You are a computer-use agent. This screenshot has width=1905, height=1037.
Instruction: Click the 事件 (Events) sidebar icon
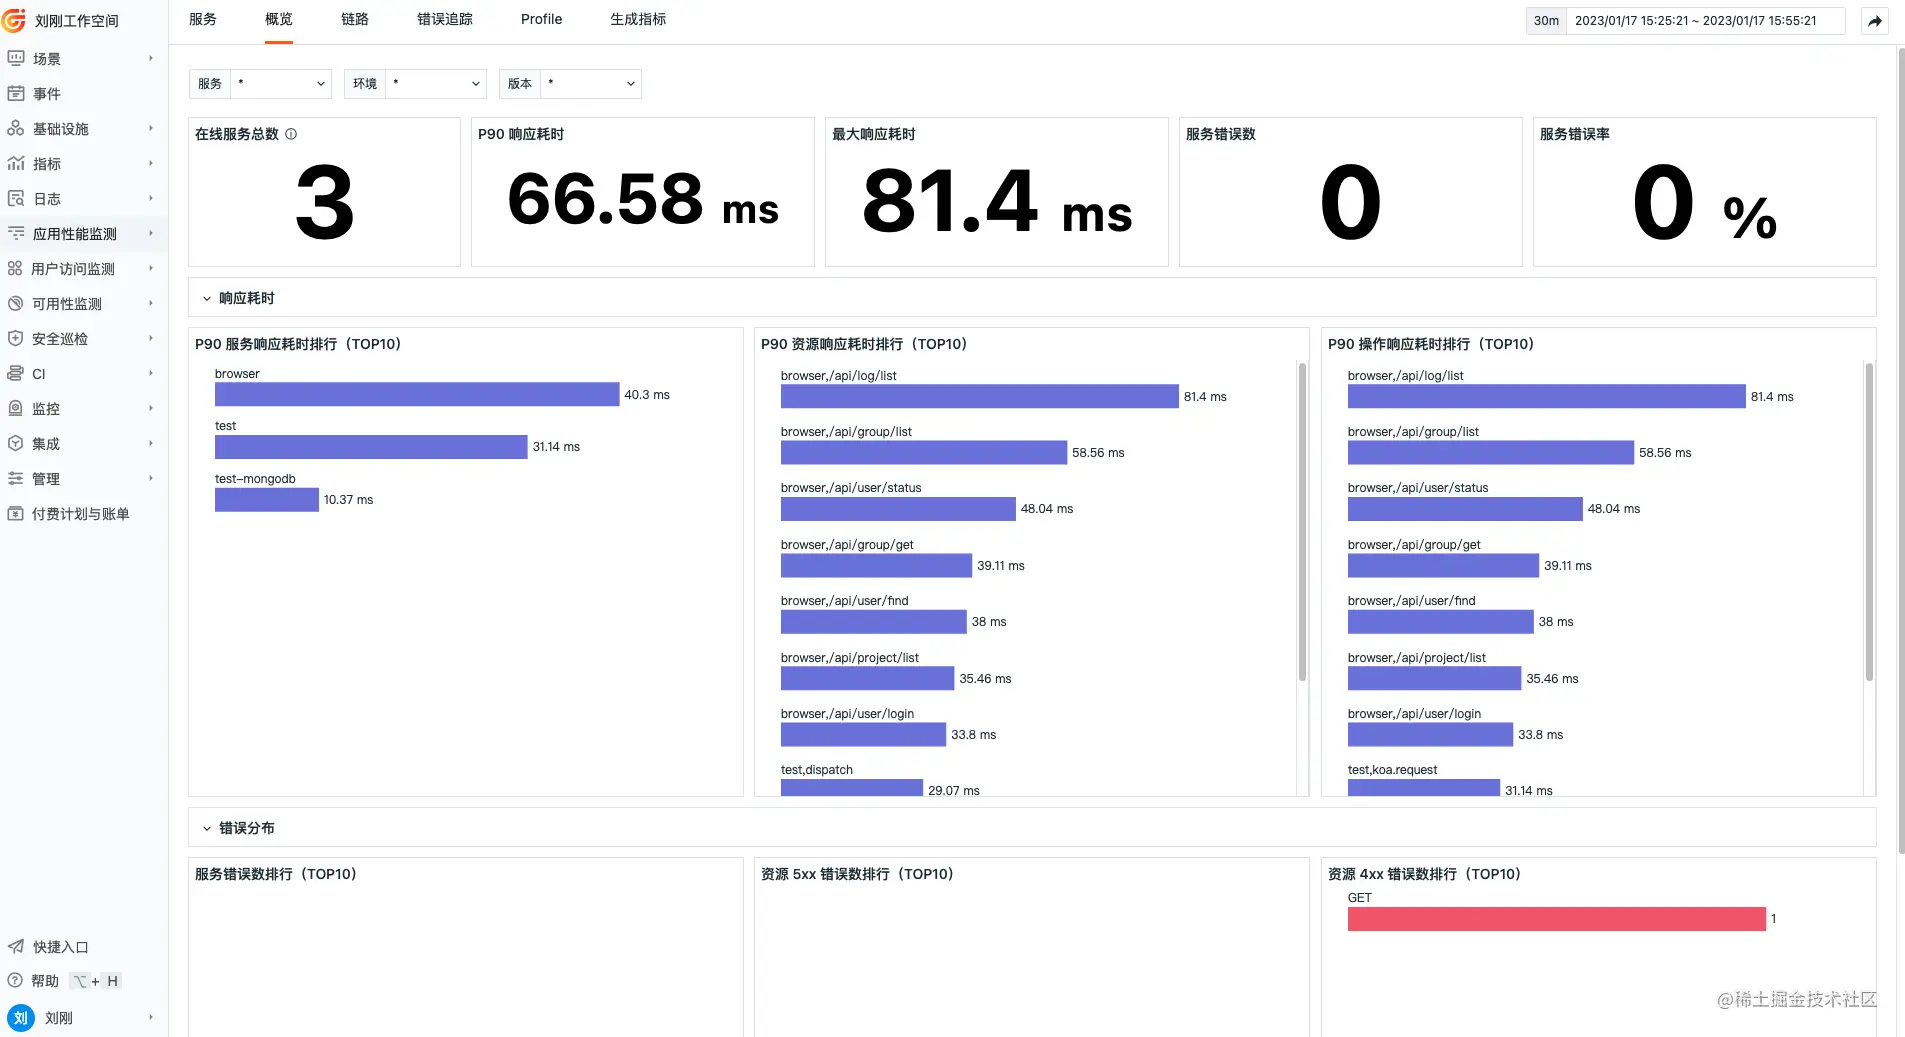point(16,94)
